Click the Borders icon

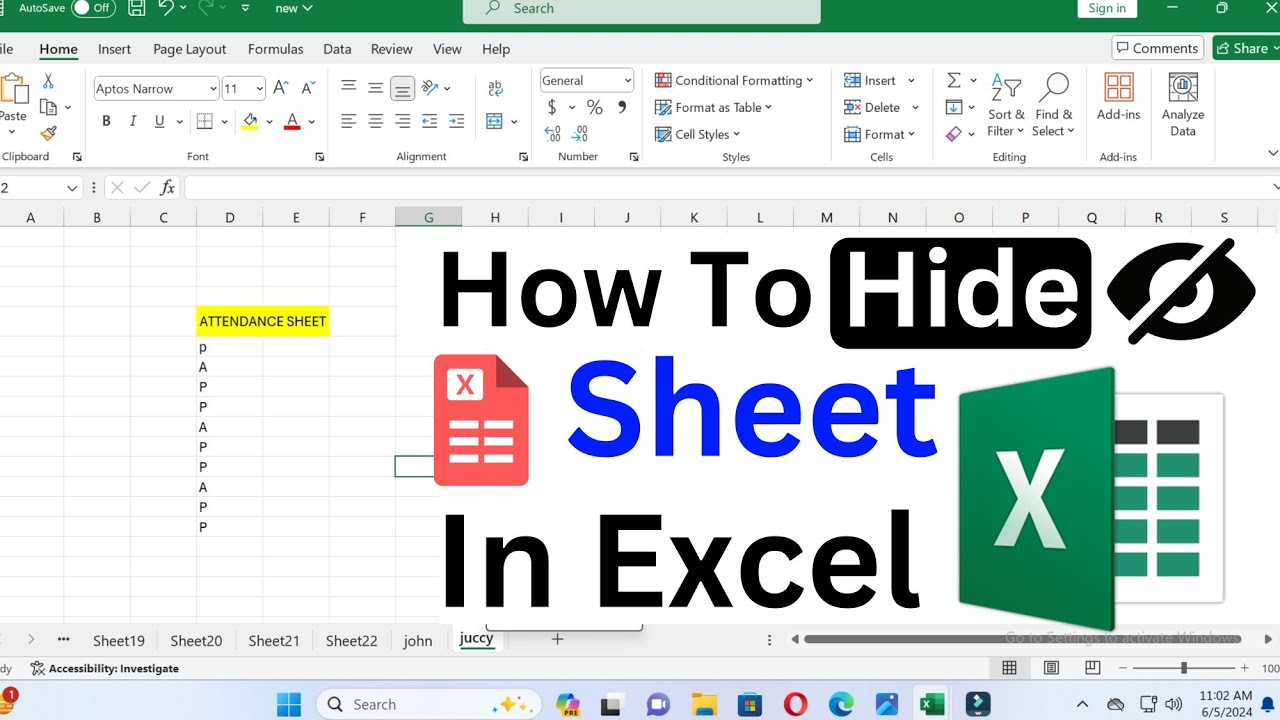205,121
